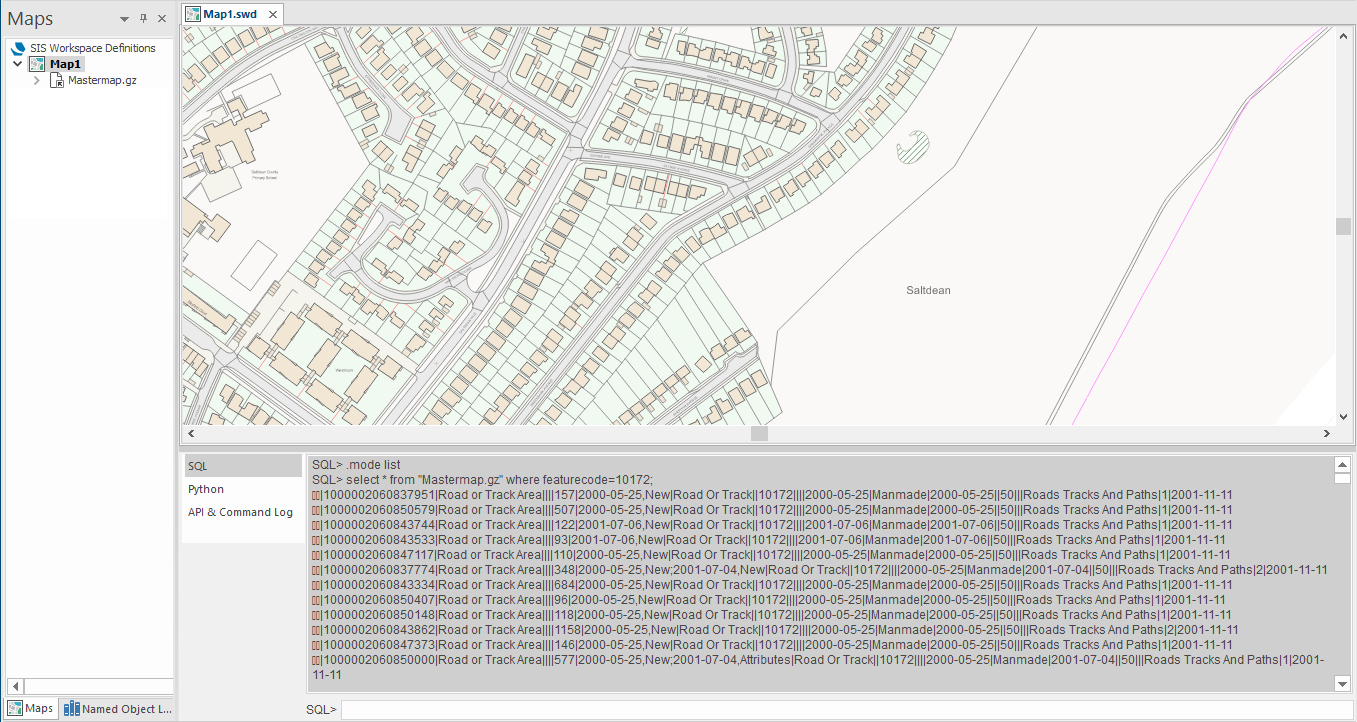This screenshot has width=1357, height=722.
Task: Click the console output scroll thumb
Action: click(x=1342, y=478)
